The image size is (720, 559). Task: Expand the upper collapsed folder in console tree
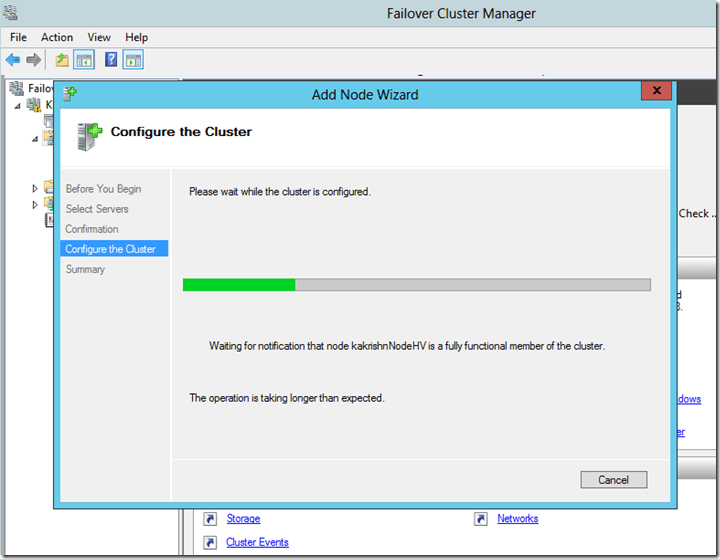click(36, 187)
